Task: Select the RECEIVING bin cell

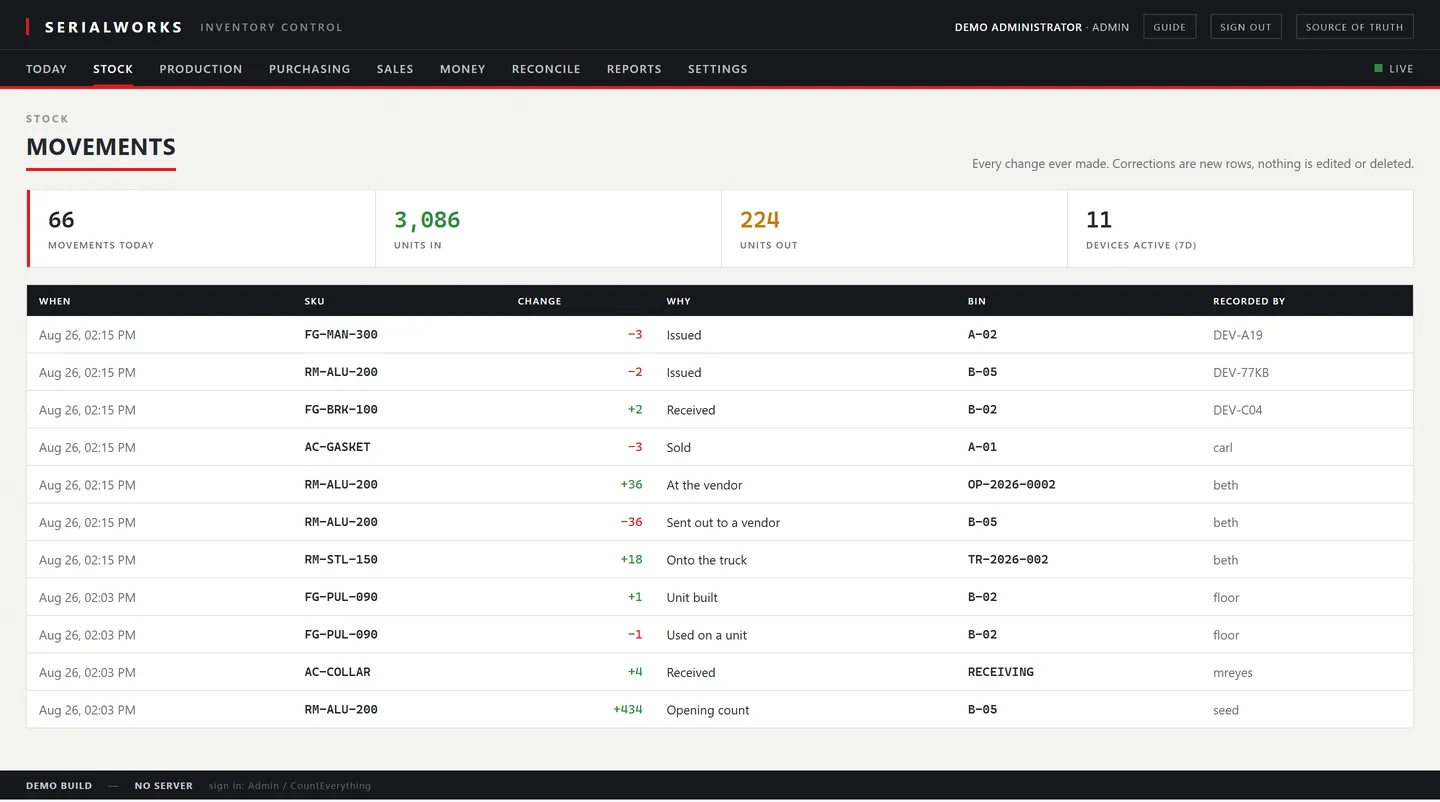Action: tap(1001, 672)
